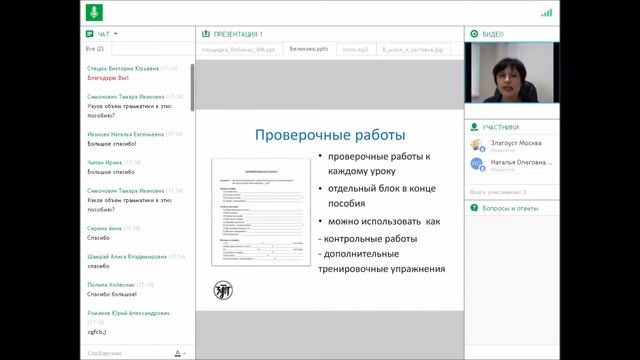Switch to the .jpg image file tab

click(413, 49)
